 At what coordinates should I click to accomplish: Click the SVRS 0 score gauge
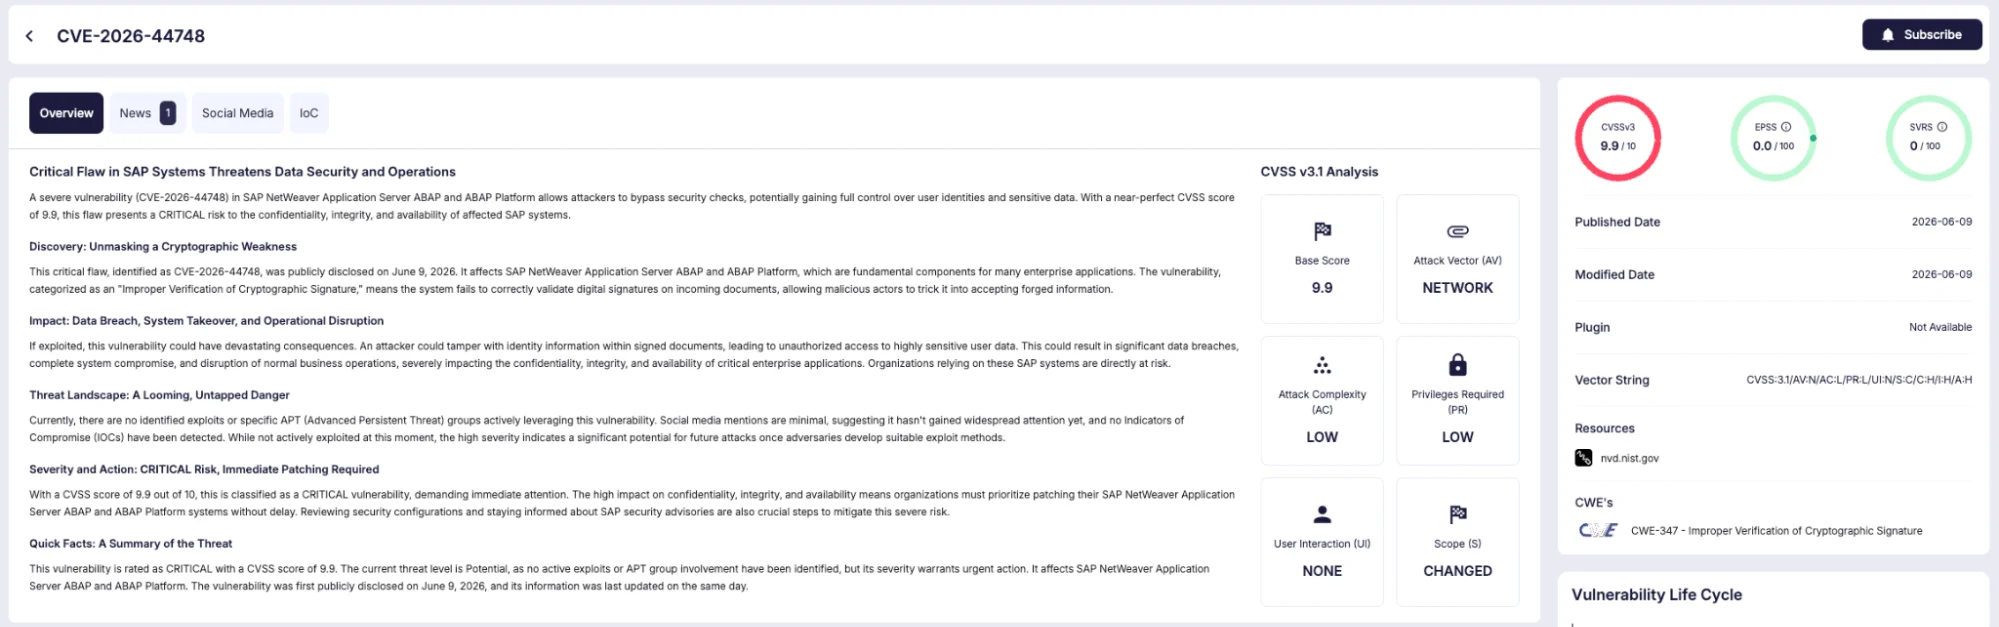click(x=1928, y=138)
